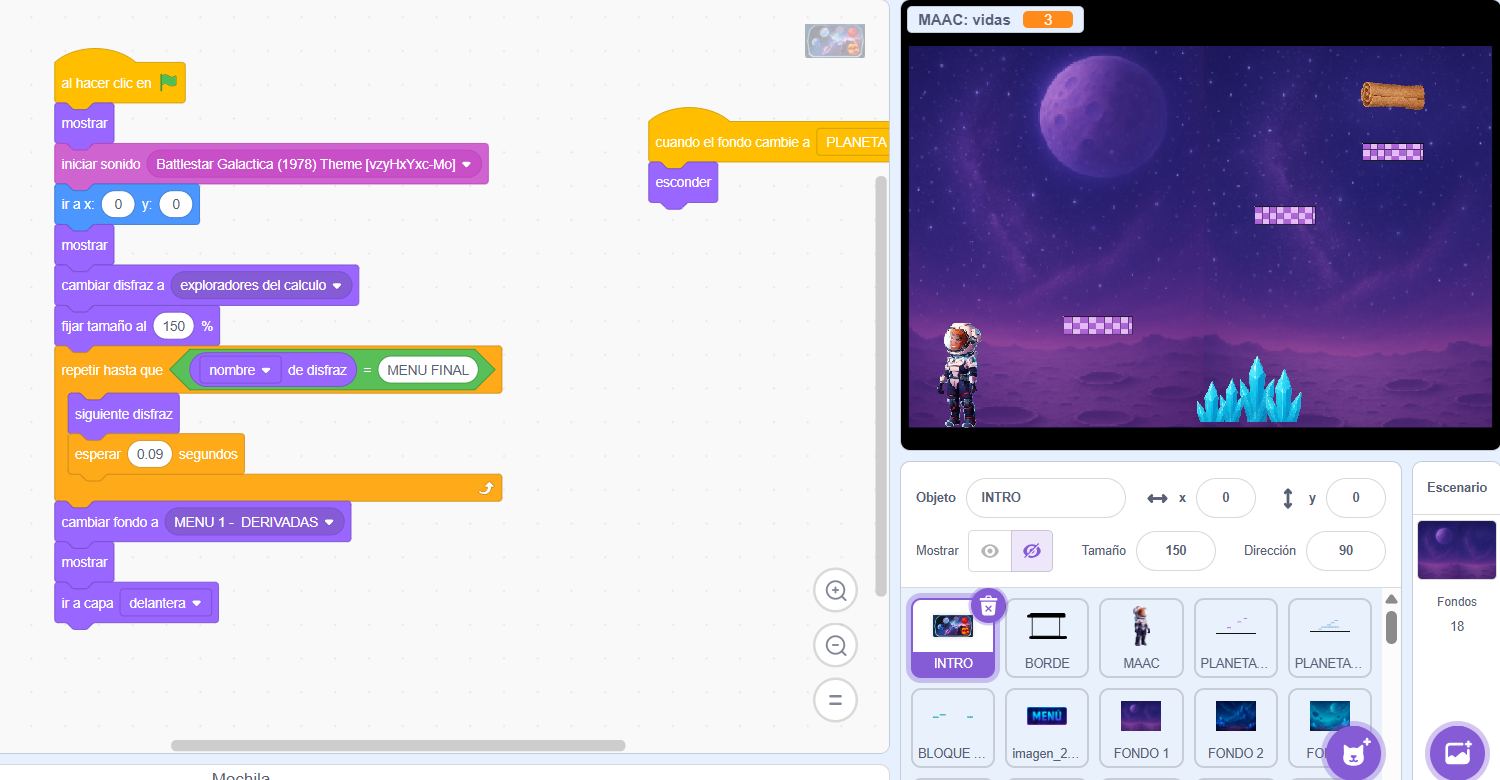Hide the sprite using crossed-eye button
Viewport: 1500px width, 780px height.
pos(1032,551)
